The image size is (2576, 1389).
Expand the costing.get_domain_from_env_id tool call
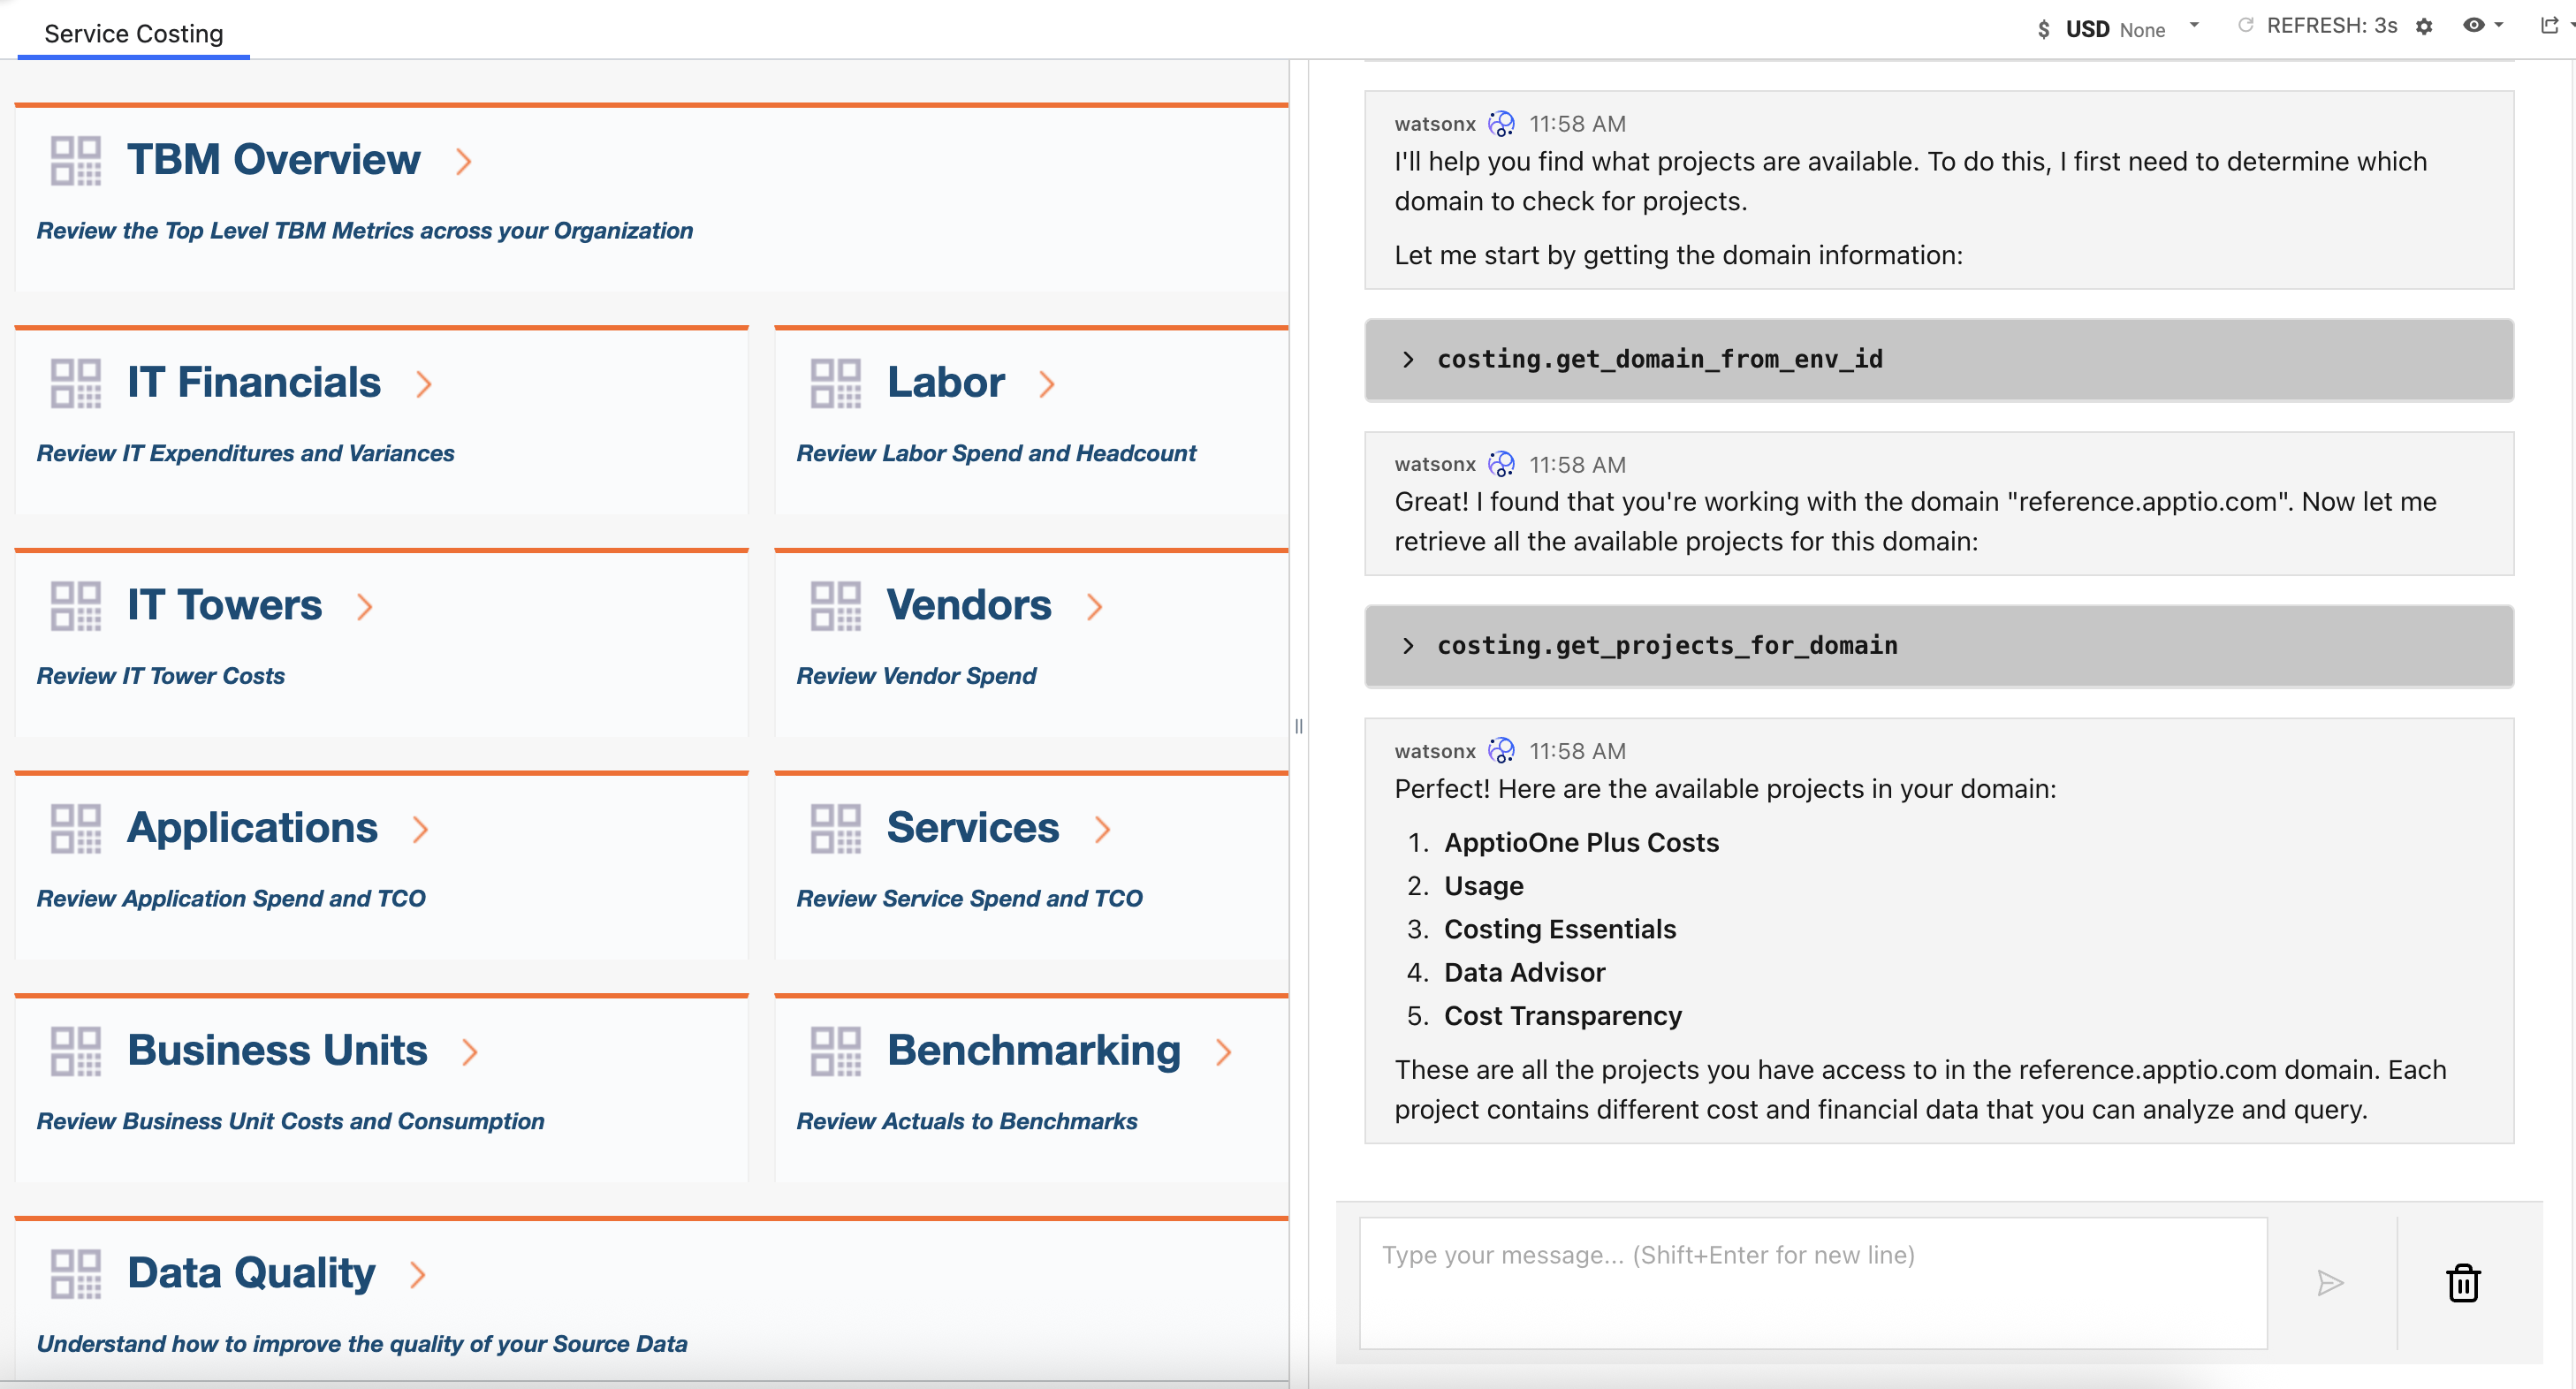point(1408,360)
